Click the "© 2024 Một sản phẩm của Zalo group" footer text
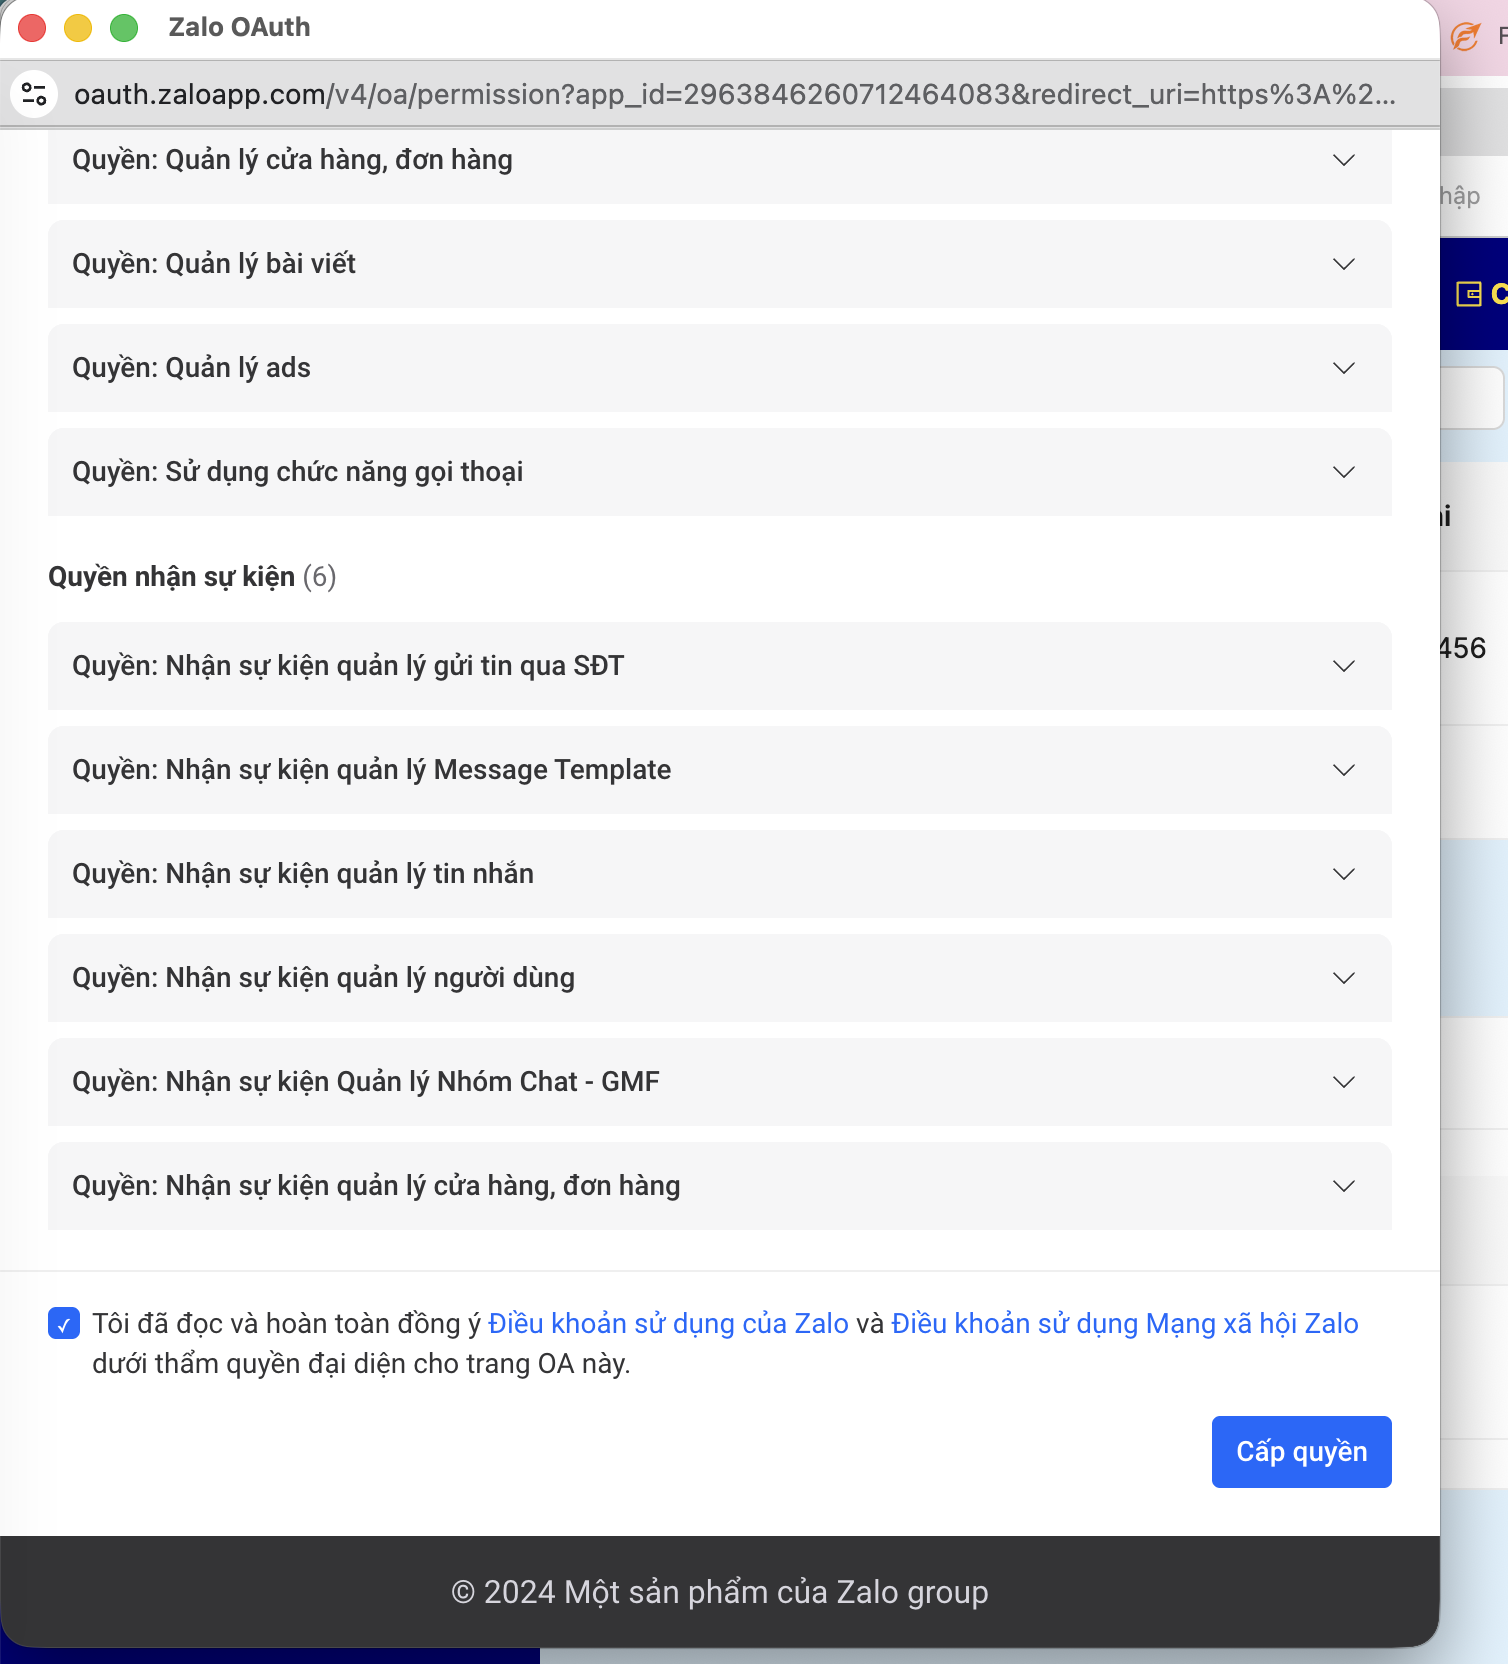1508x1664 pixels. click(x=720, y=1592)
